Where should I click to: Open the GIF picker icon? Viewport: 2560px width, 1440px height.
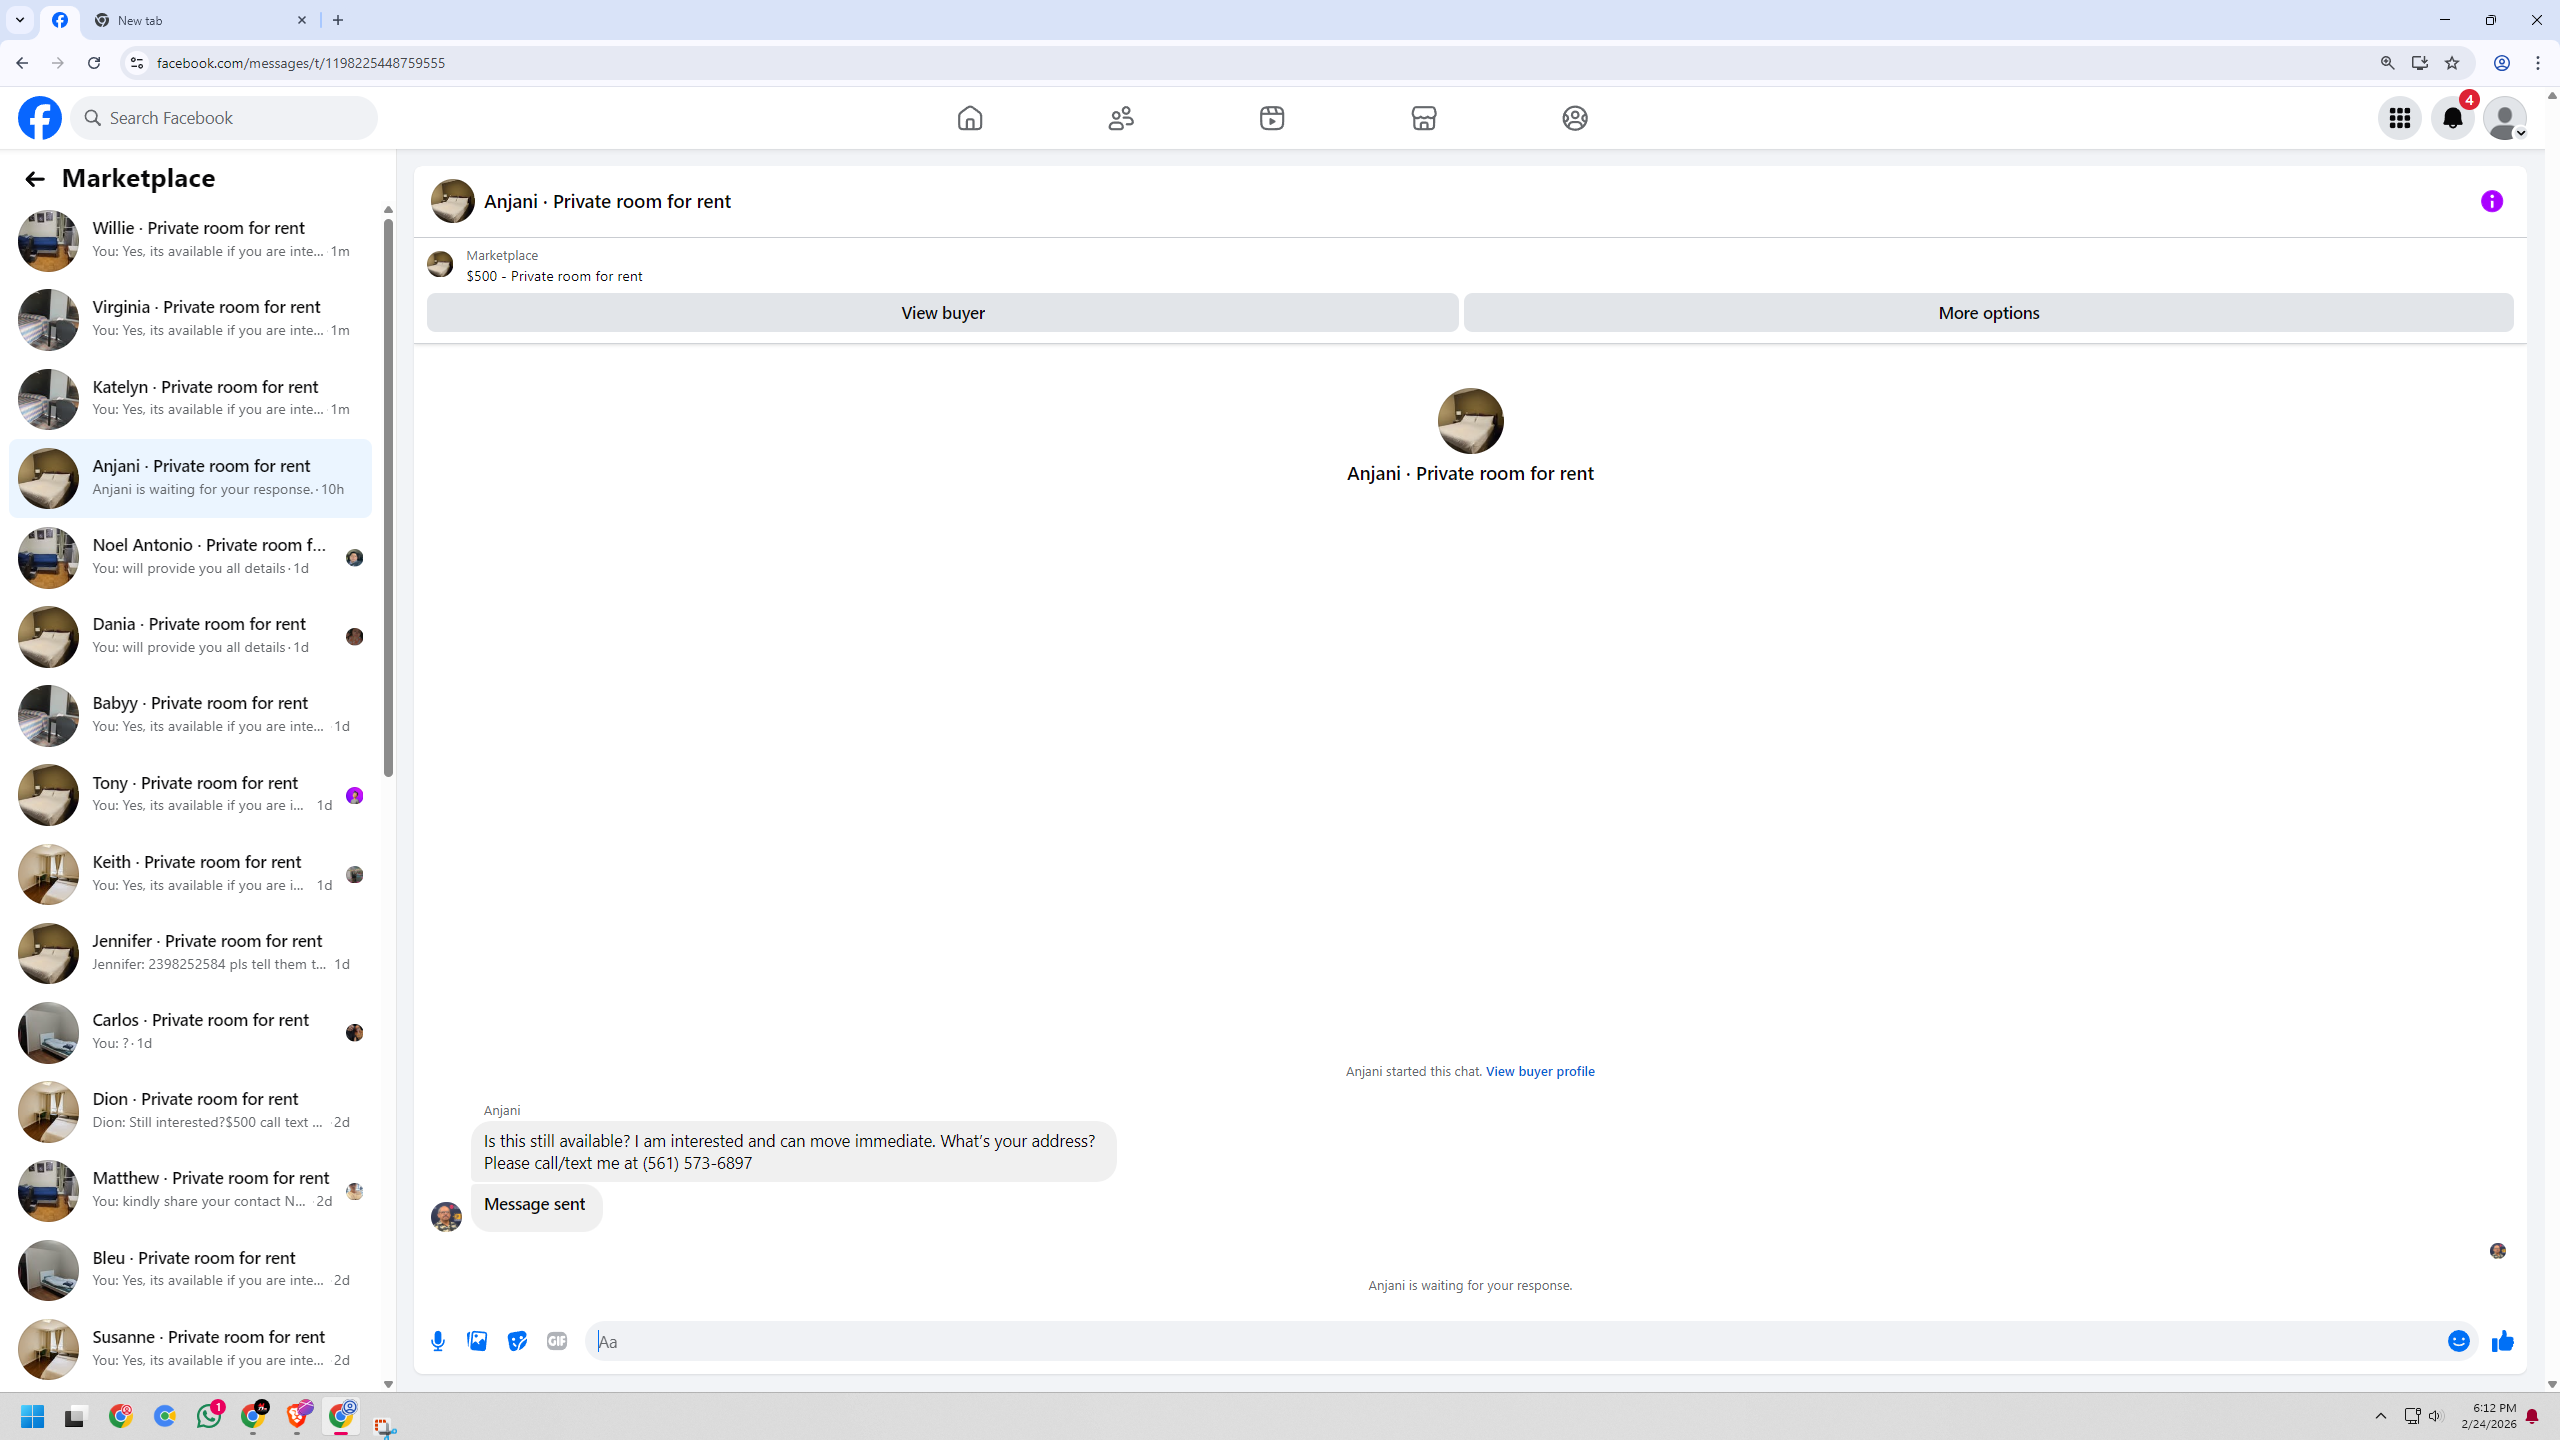557,1341
